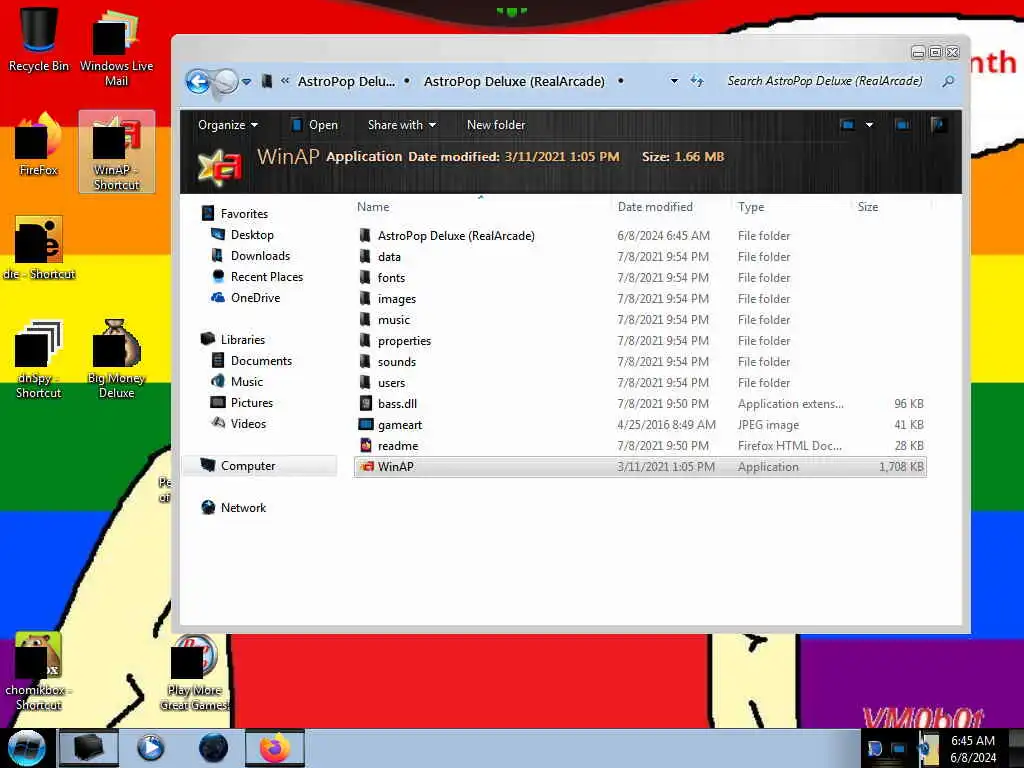Select the music folder icon

click(x=366, y=319)
